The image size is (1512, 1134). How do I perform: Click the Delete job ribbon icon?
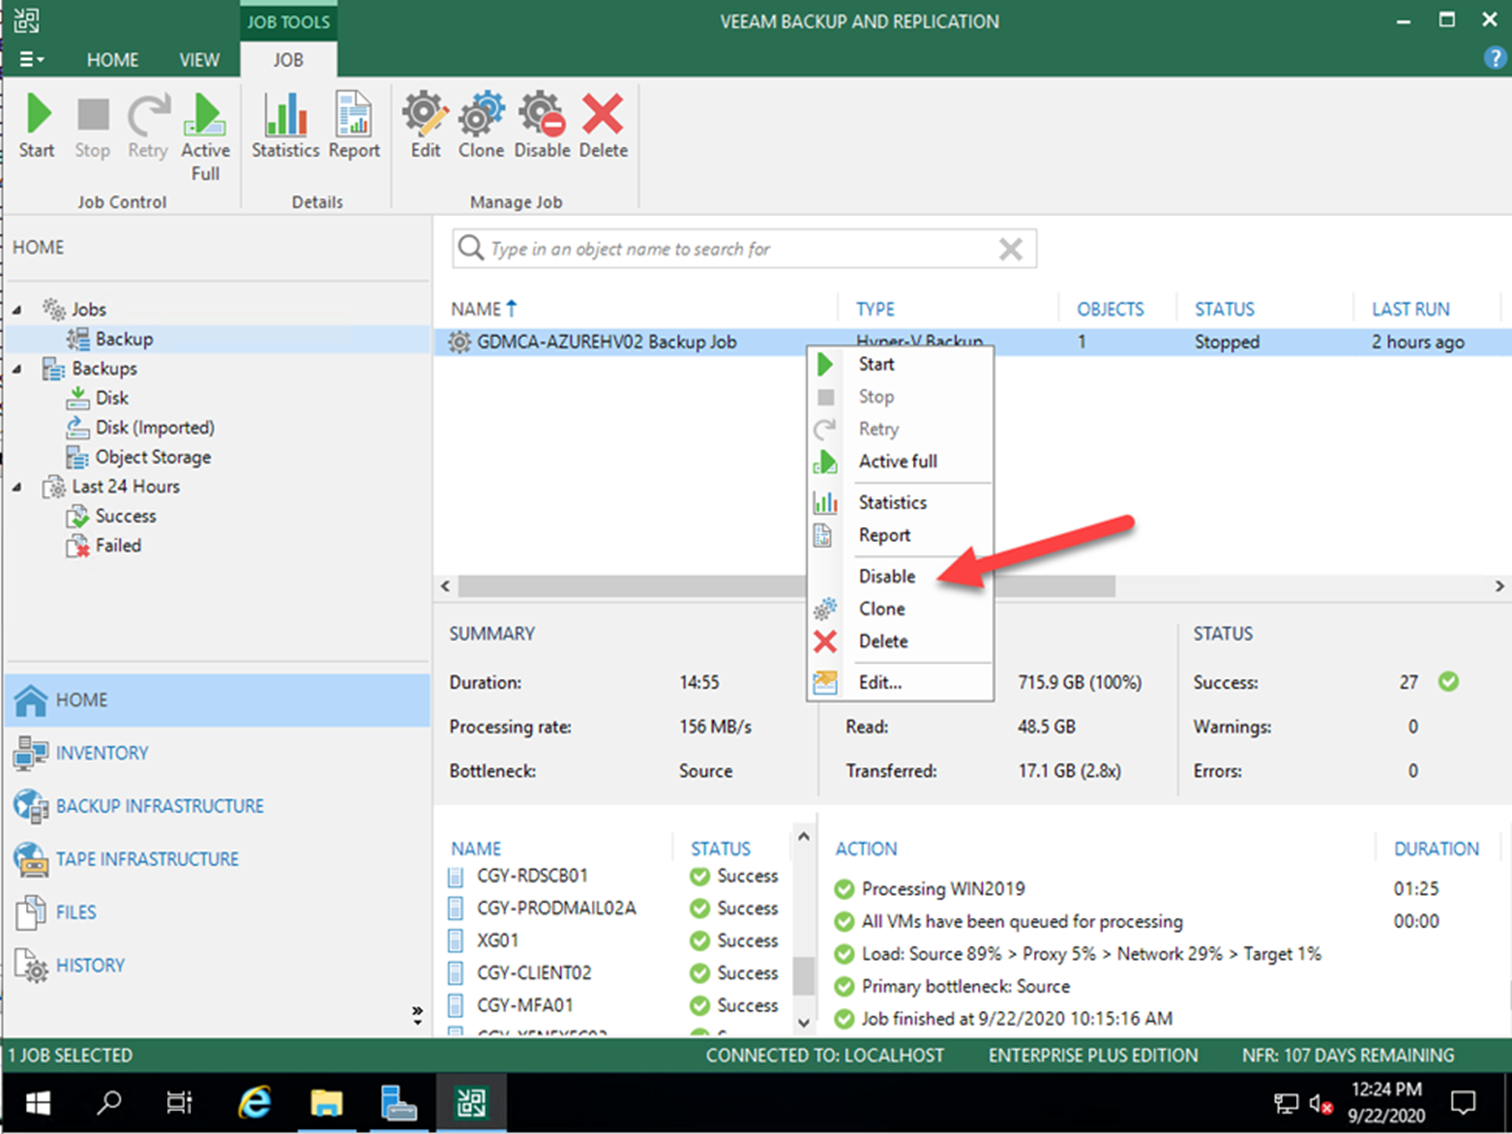[x=603, y=126]
